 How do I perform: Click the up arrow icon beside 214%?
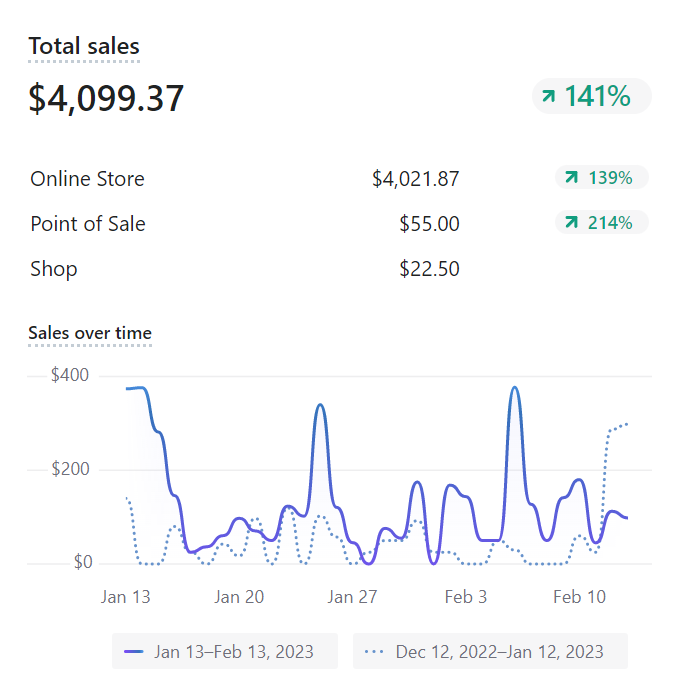point(571,223)
